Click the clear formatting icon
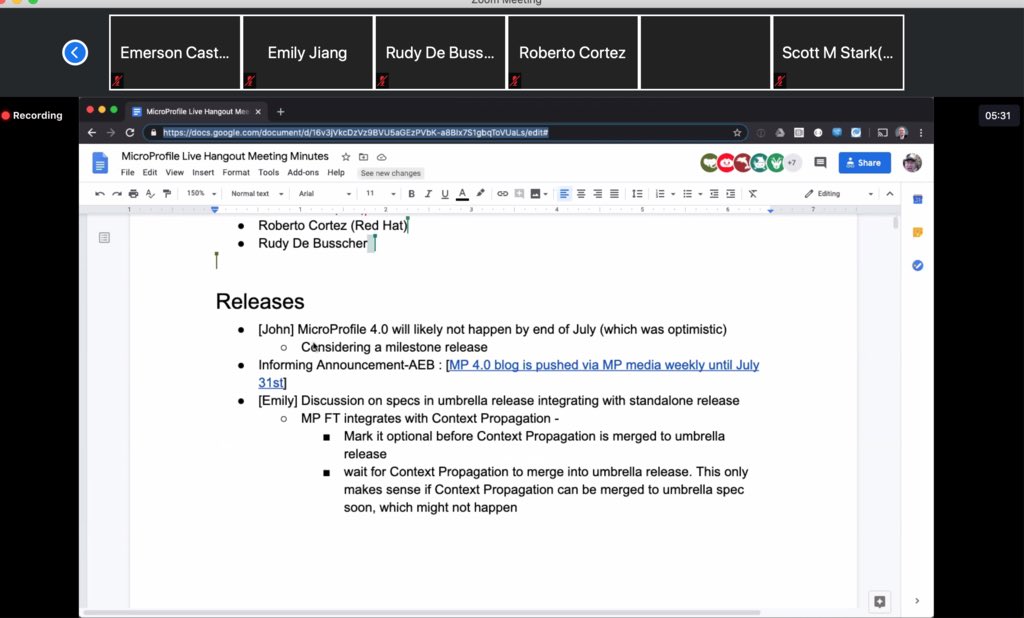Viewport: 1024px width, 618px height. 753,193
